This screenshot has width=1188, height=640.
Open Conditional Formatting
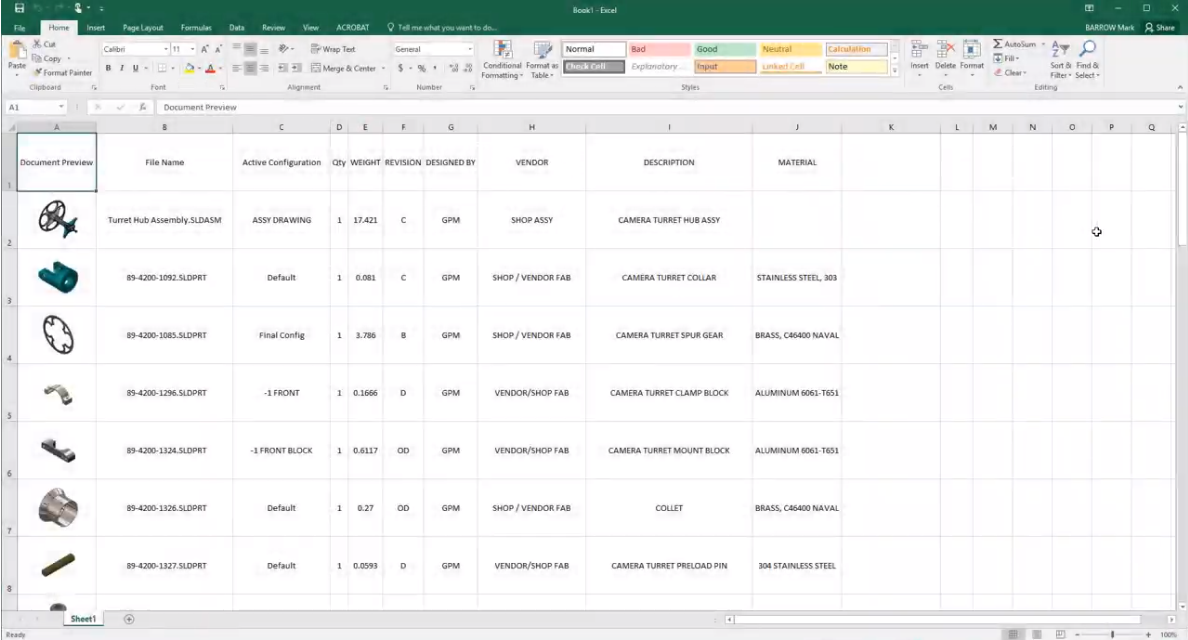click(x=502, y=59)
